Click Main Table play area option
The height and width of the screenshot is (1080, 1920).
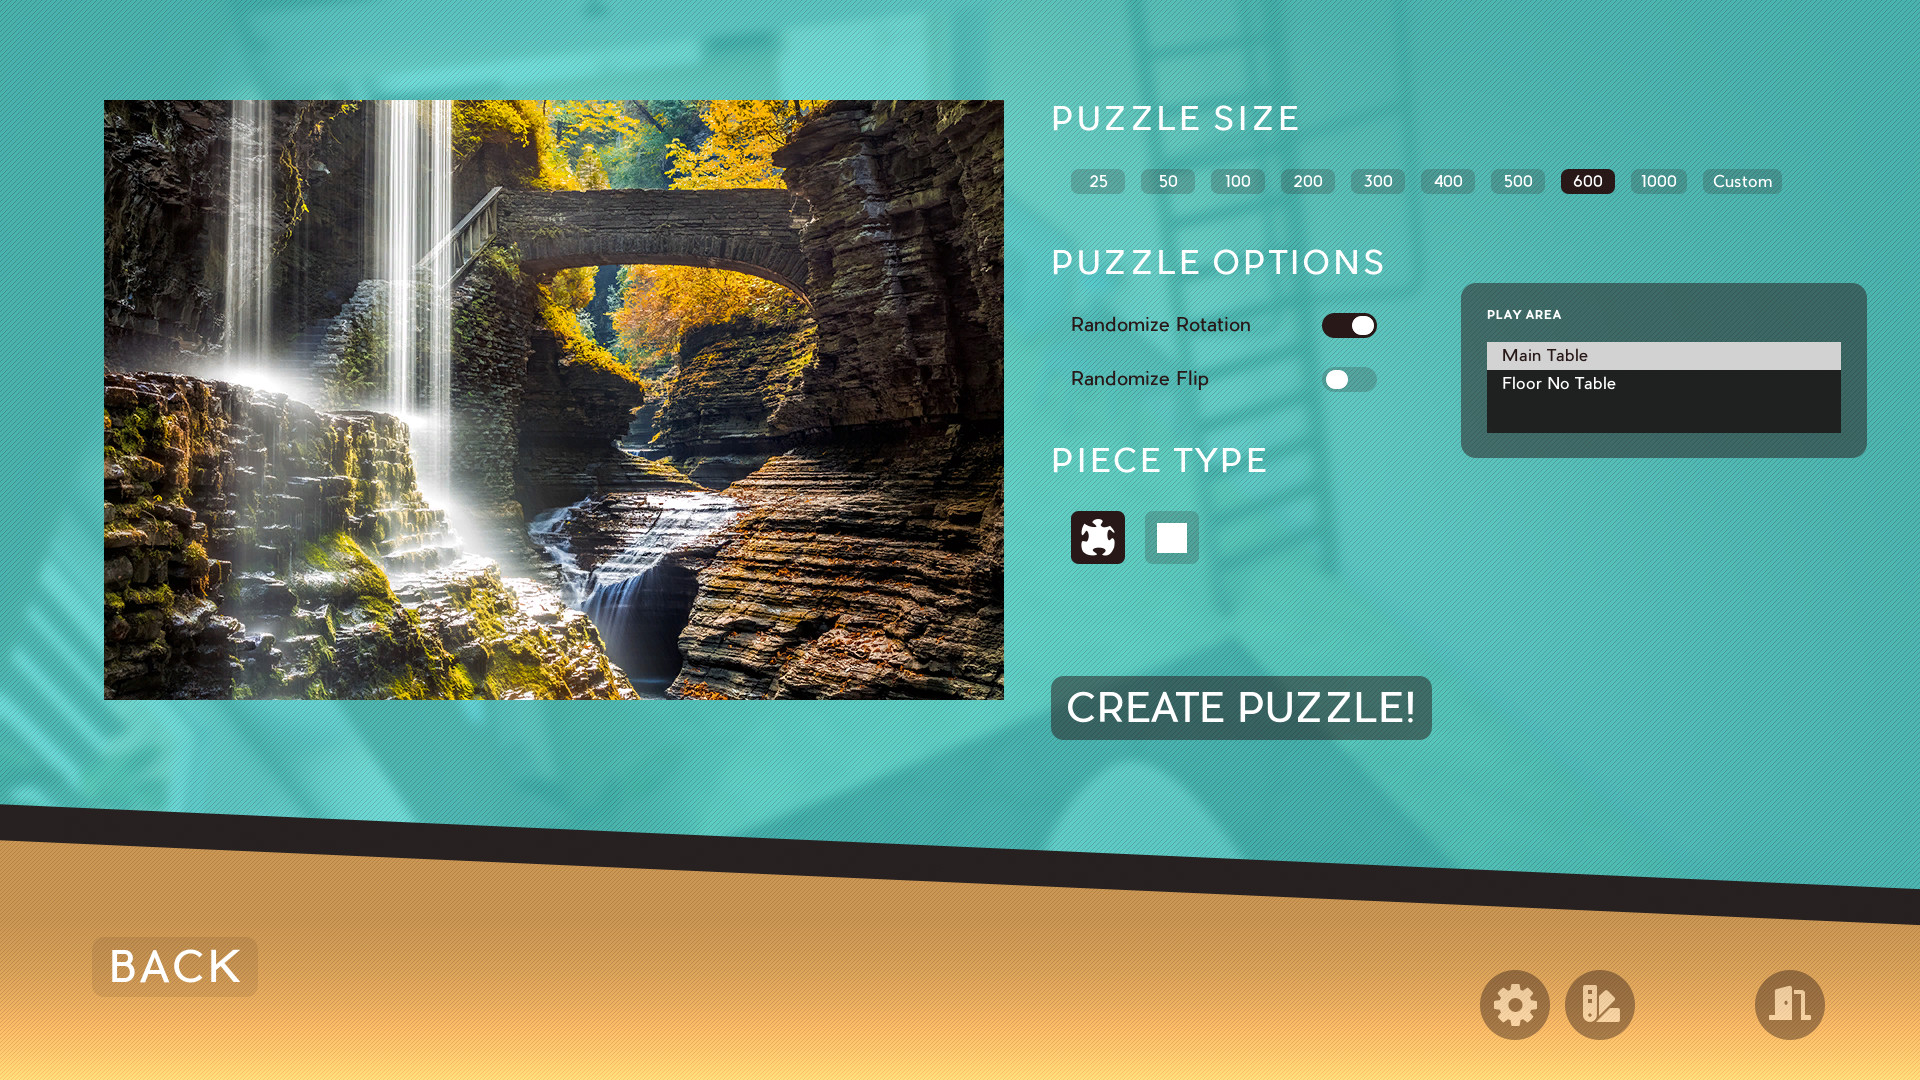pos(1664,355)
